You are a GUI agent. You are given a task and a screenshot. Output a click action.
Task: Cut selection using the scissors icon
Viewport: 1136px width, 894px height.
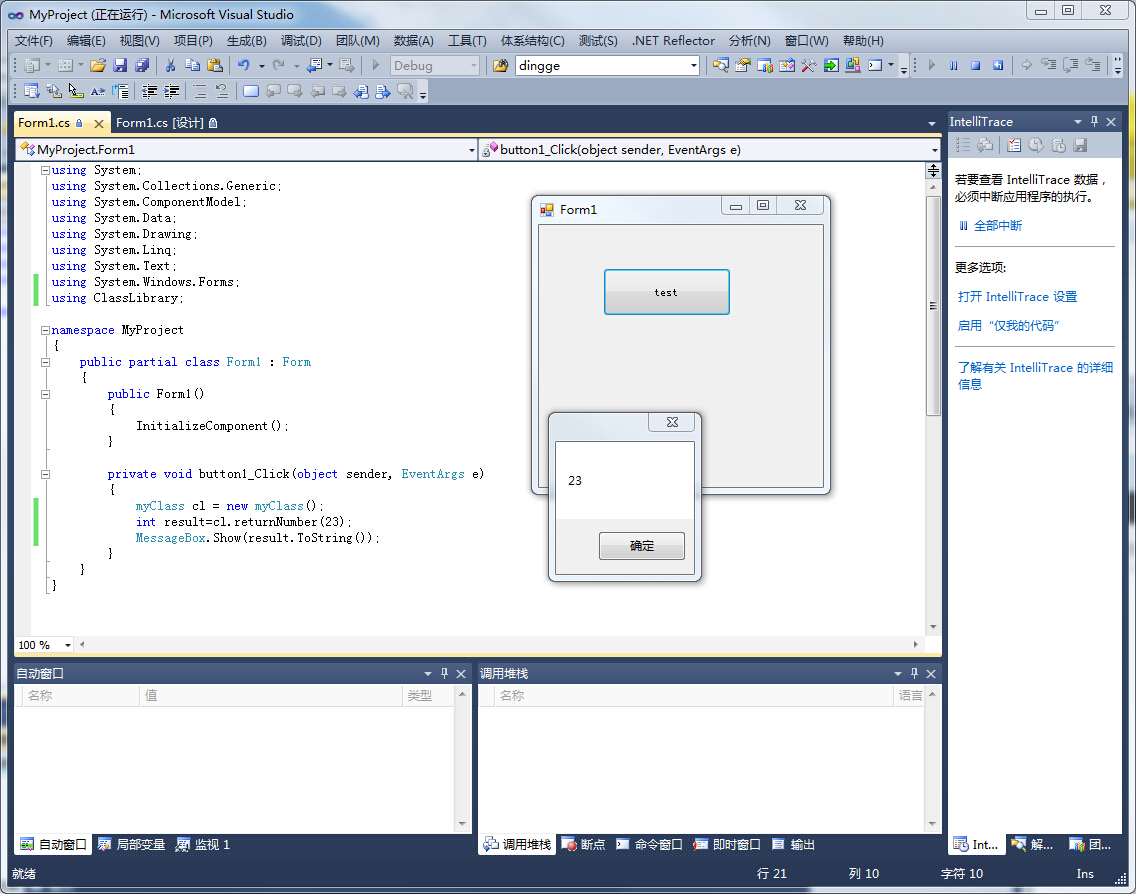(x=170, y=65)
